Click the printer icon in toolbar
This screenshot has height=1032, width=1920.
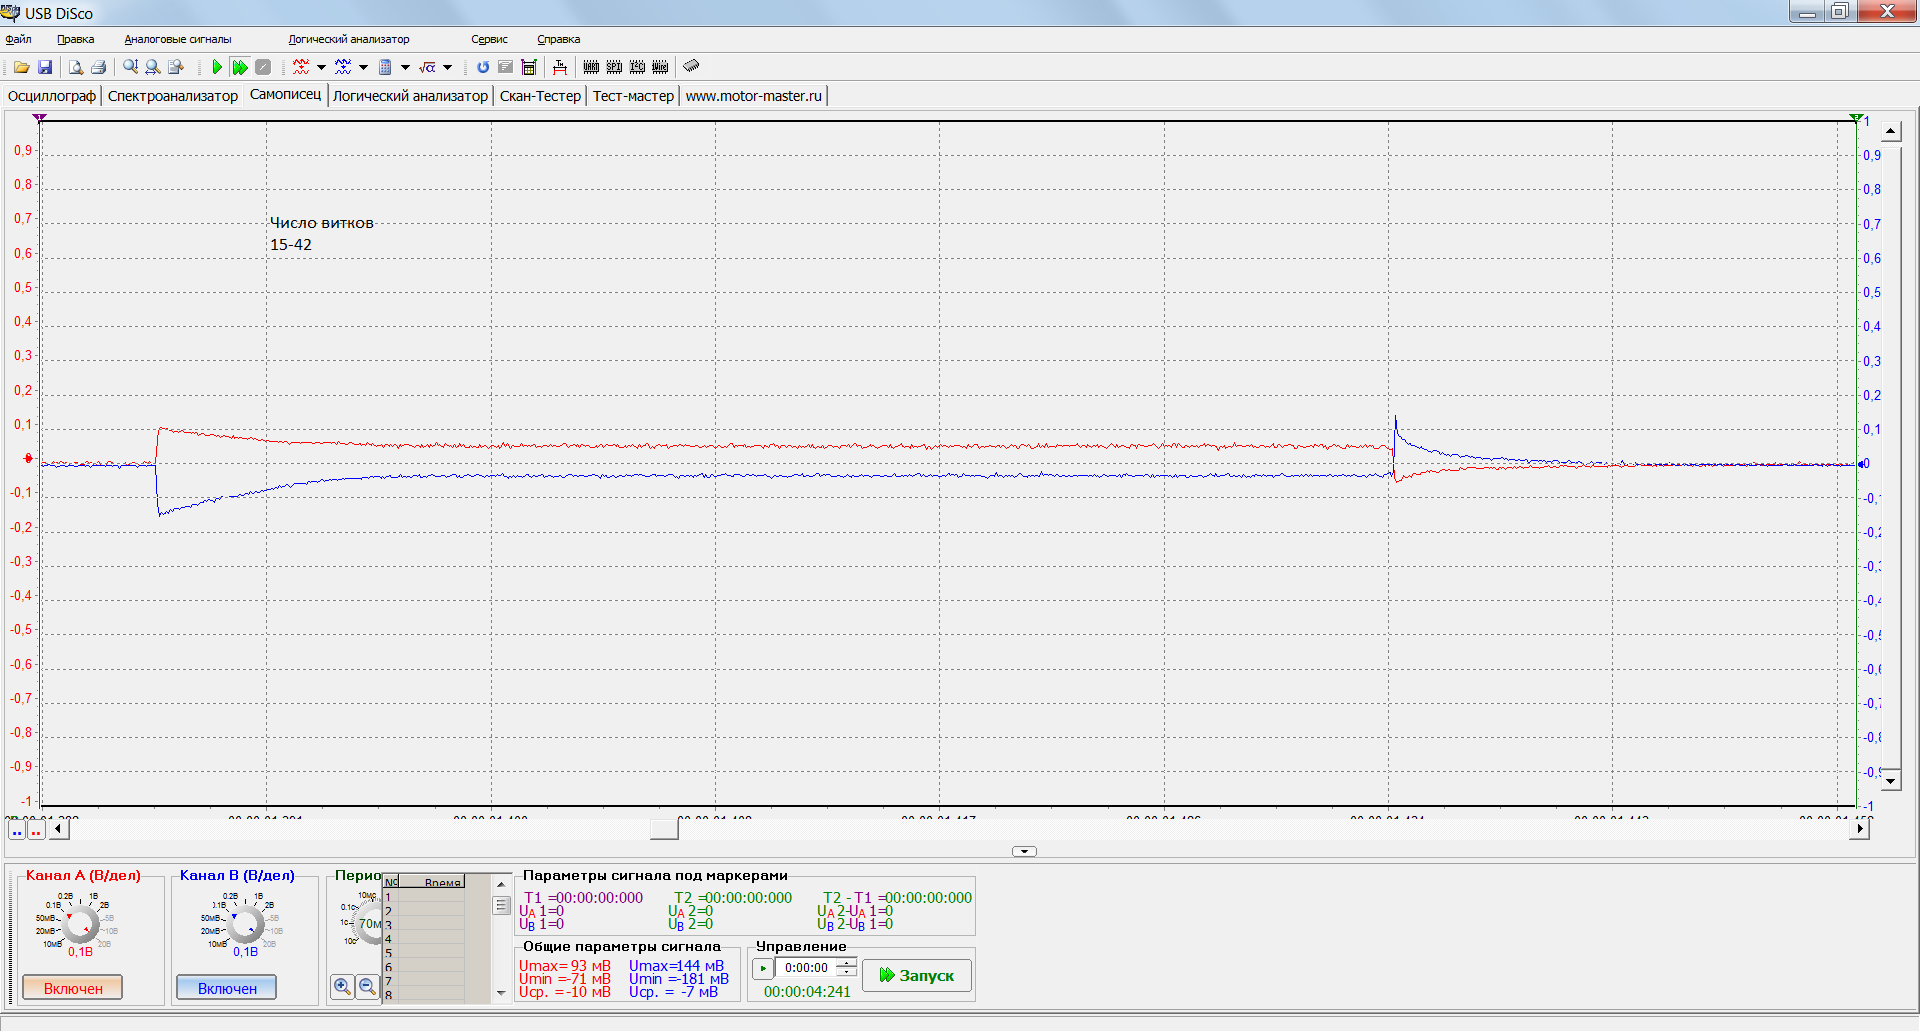pyautogui.click(x=98, y=67)
